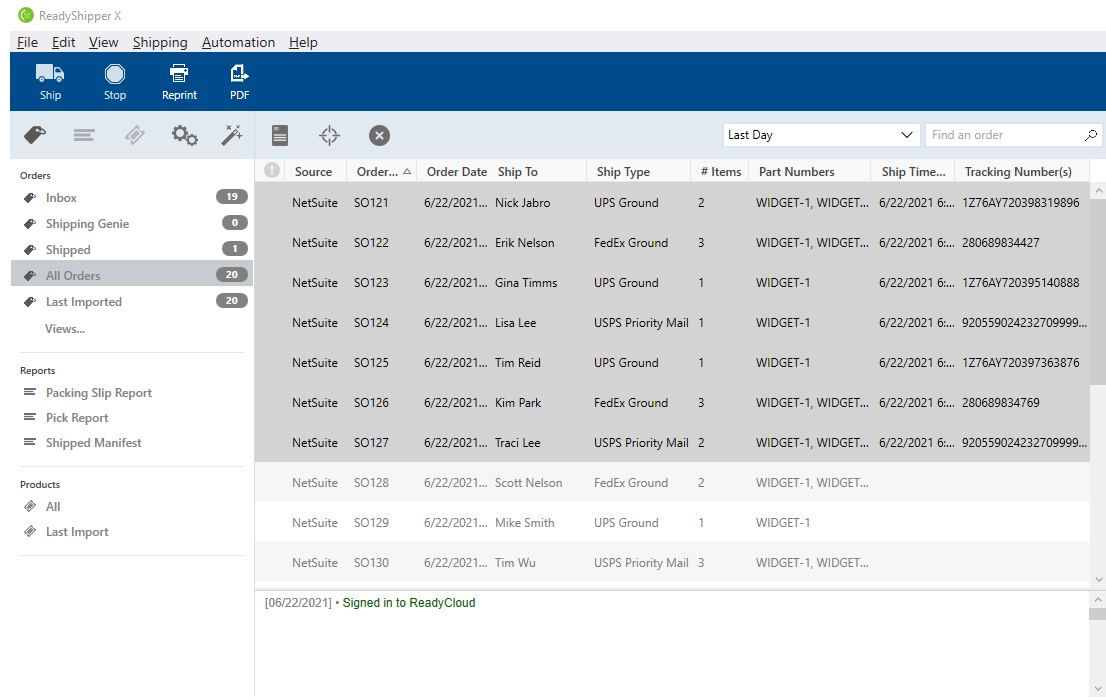1106x700 pixels.
Task: Show Last Import products
Action: point(77,532)
